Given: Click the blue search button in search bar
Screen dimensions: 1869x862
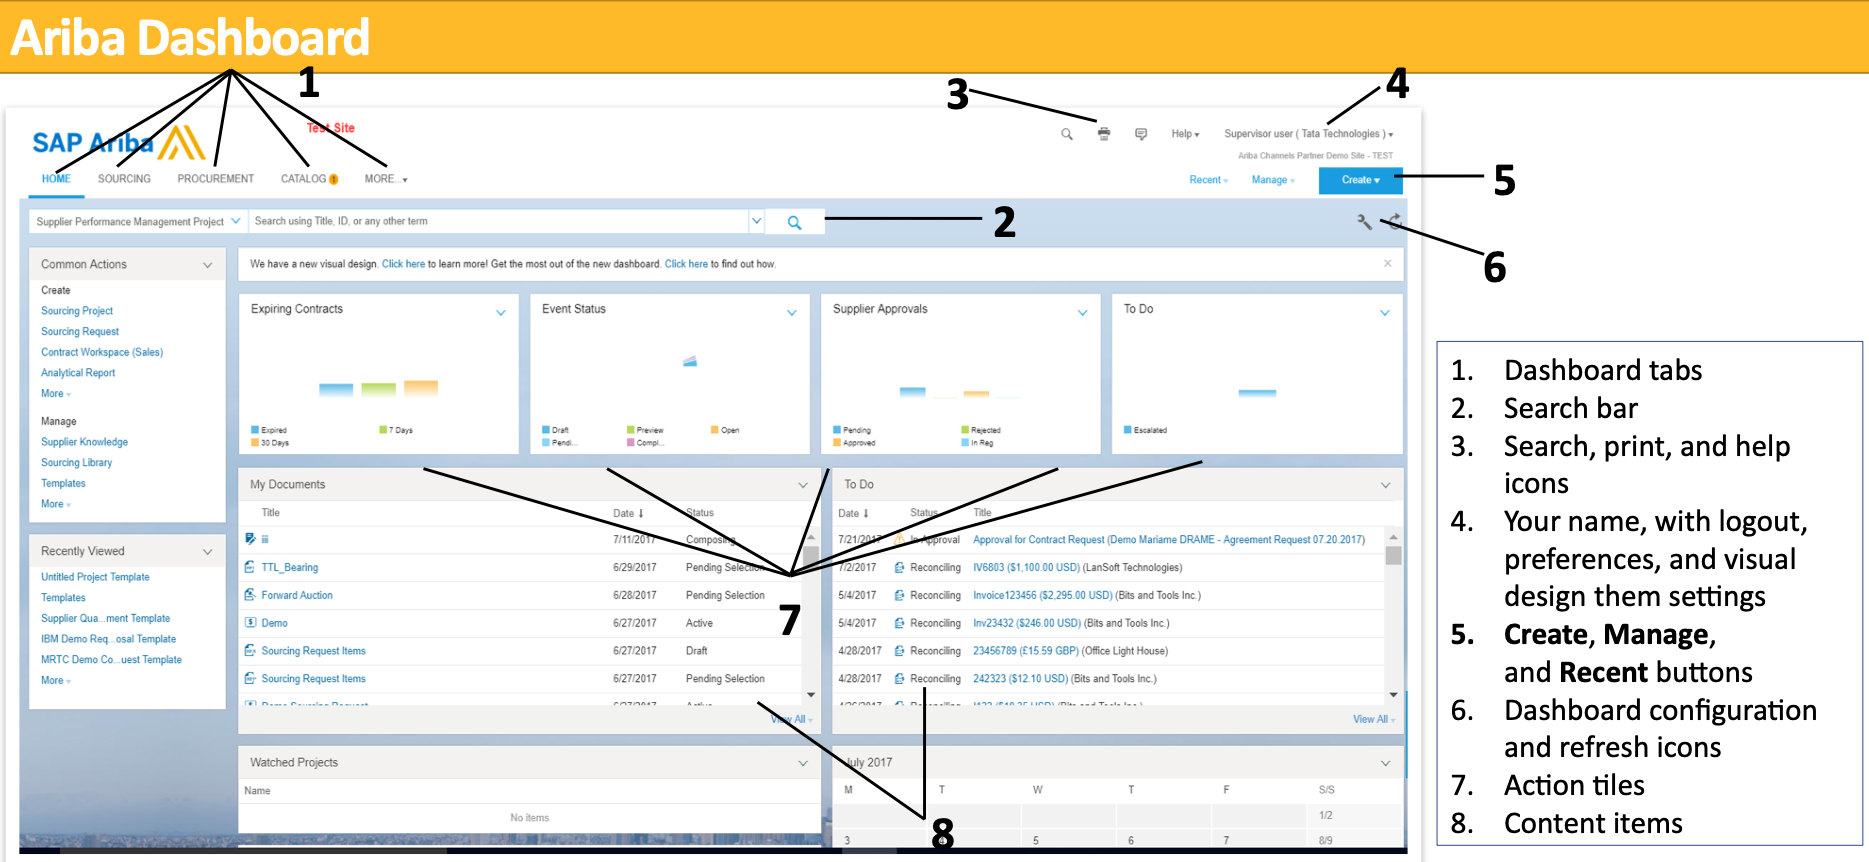Looking at the screenshot, I should tap(795, 222).
